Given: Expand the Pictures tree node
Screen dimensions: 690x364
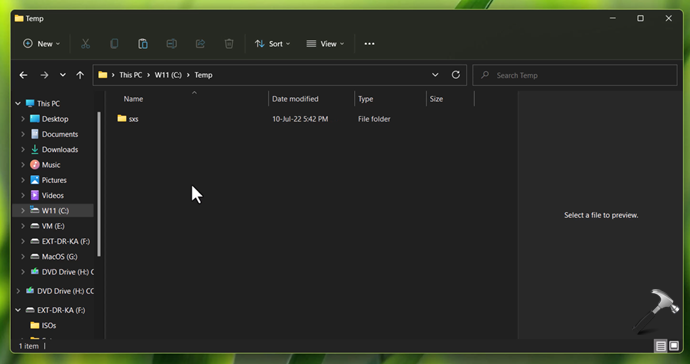Looking at the screenshot, I should pyautogui.click(x=23, y=180).
